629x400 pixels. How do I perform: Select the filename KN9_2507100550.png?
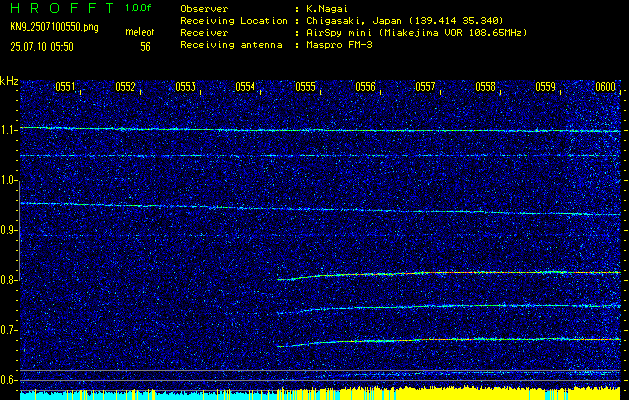point(54,27)
